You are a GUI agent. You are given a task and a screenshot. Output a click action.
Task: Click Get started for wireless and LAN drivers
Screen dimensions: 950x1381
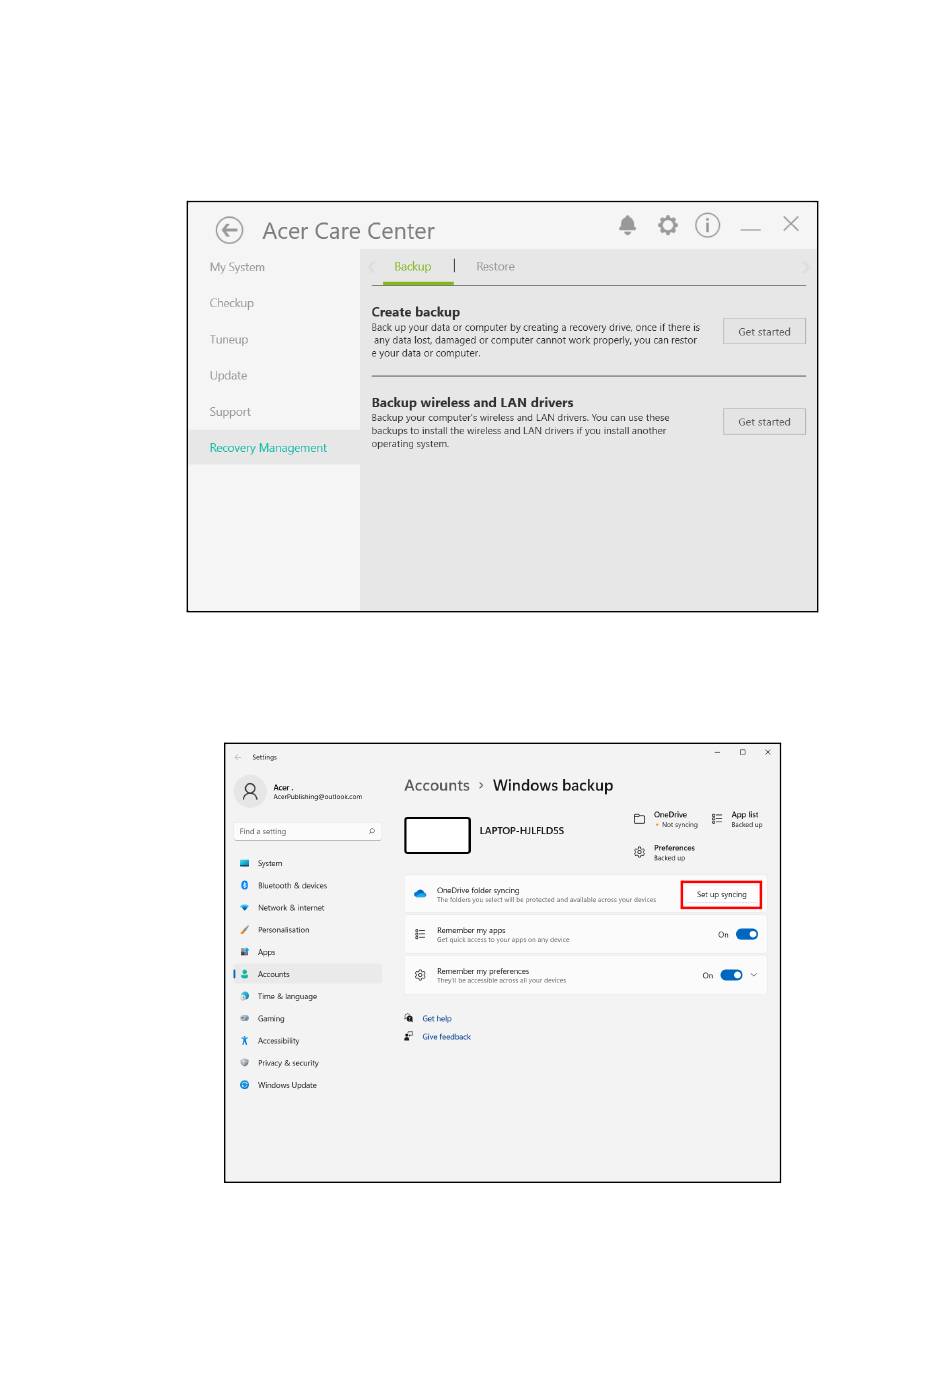pos(764,422)
